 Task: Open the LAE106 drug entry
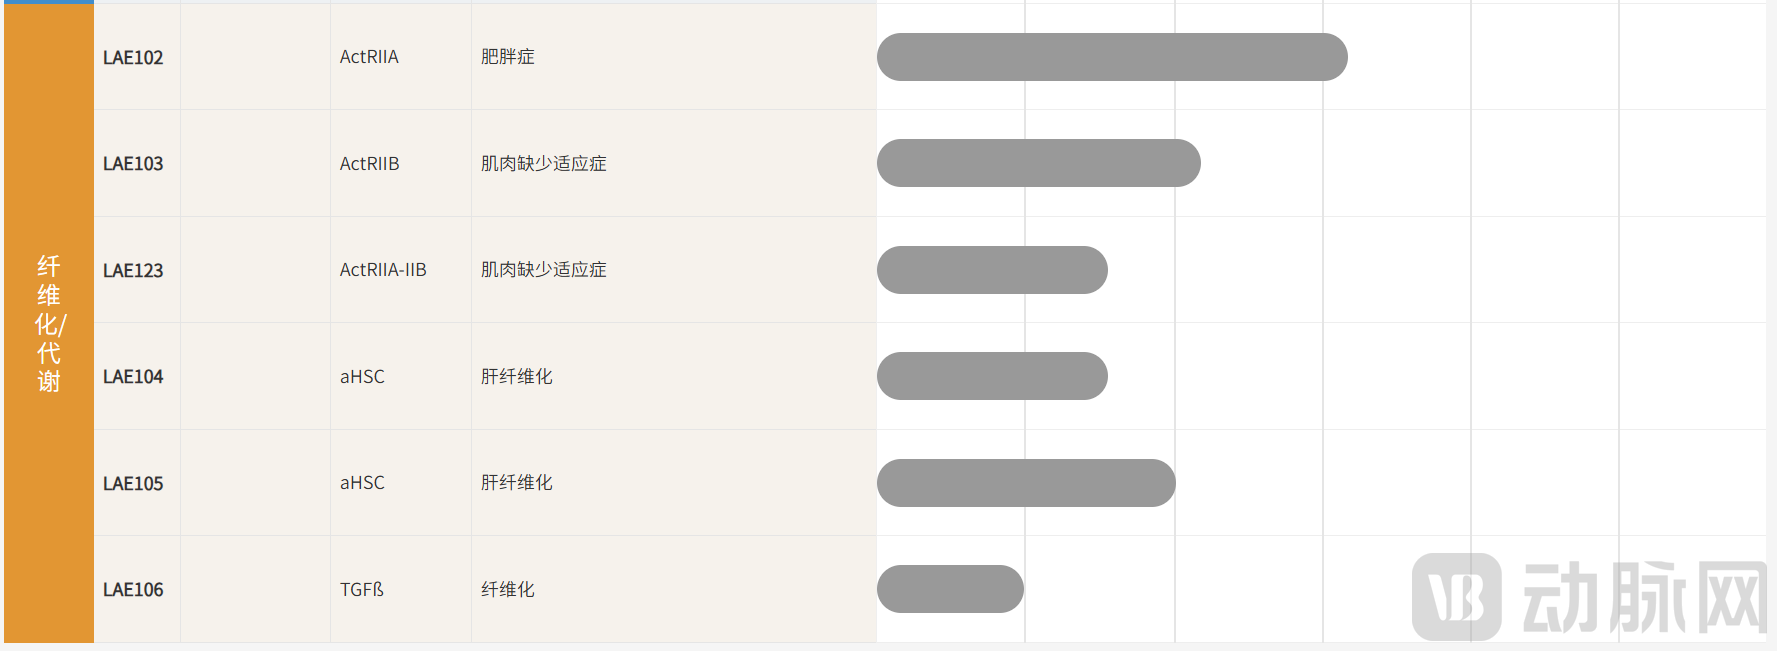click(133, 590)
